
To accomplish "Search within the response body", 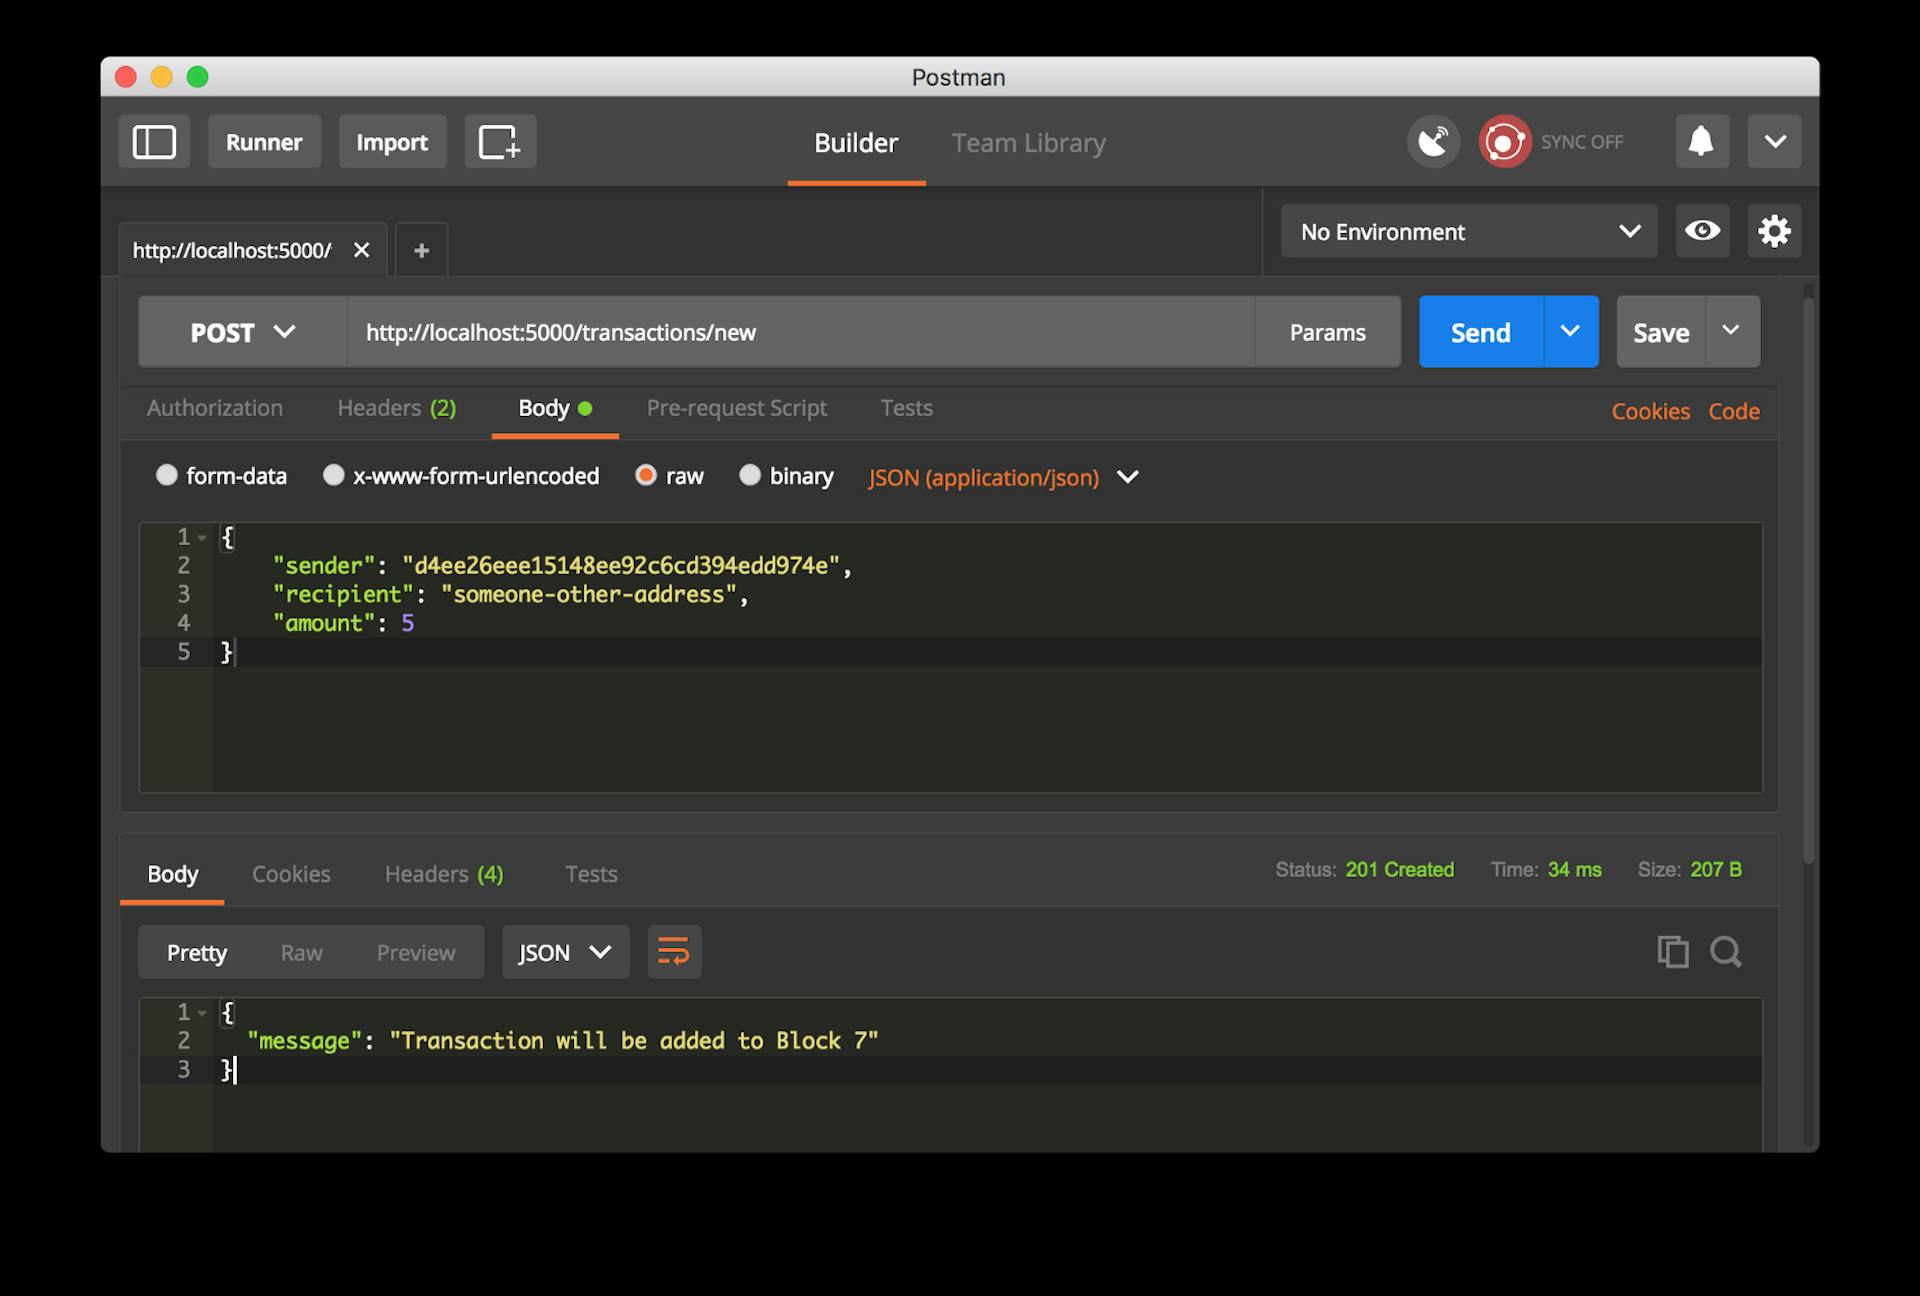I will [1726, 951].
